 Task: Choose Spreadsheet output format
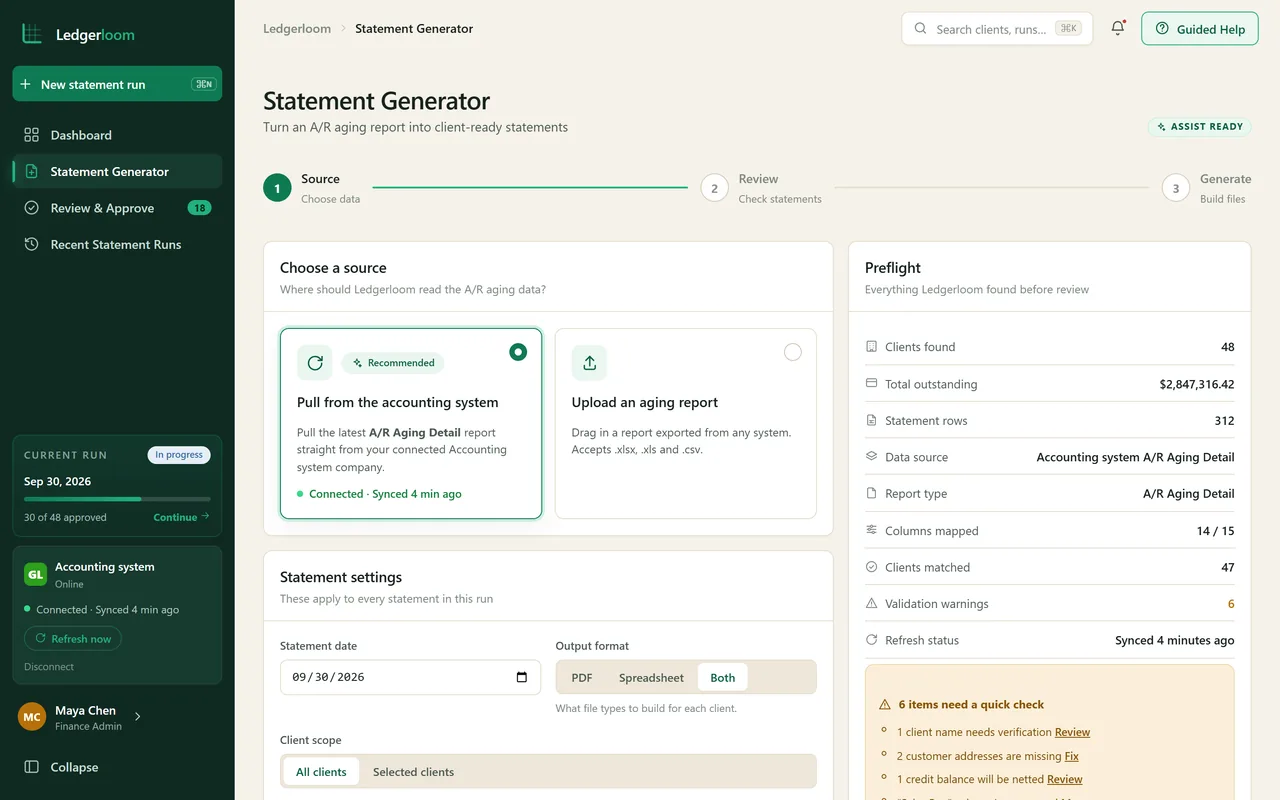(651, 677)
